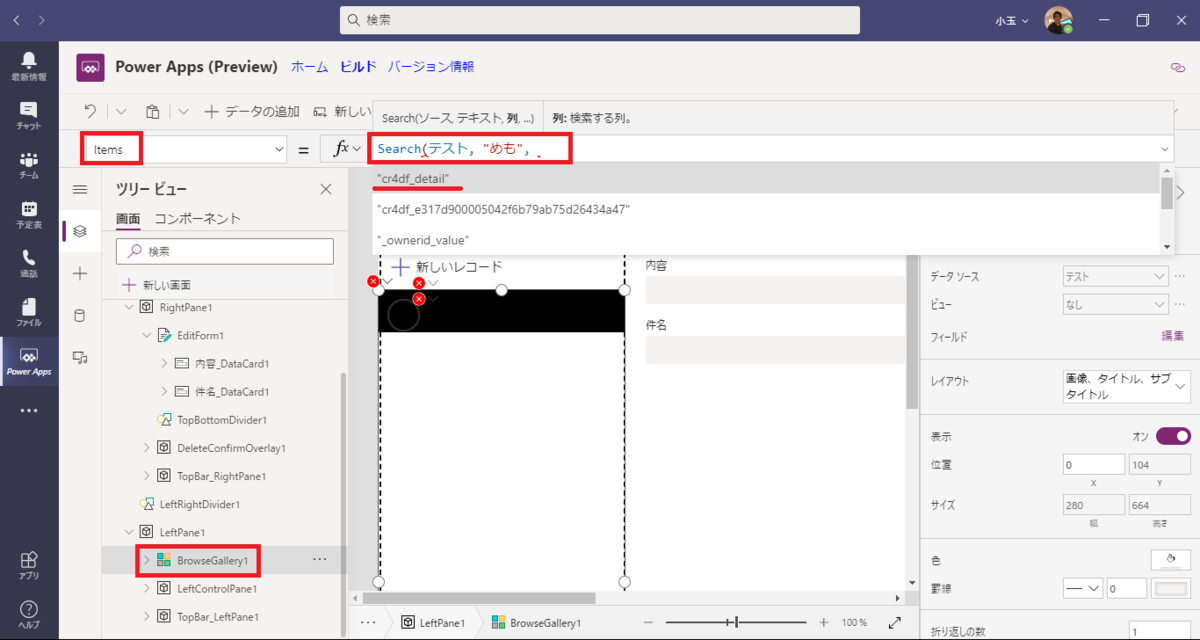
Task: Expand 内容_DataCard1 in tree
Action: (165, 363)
